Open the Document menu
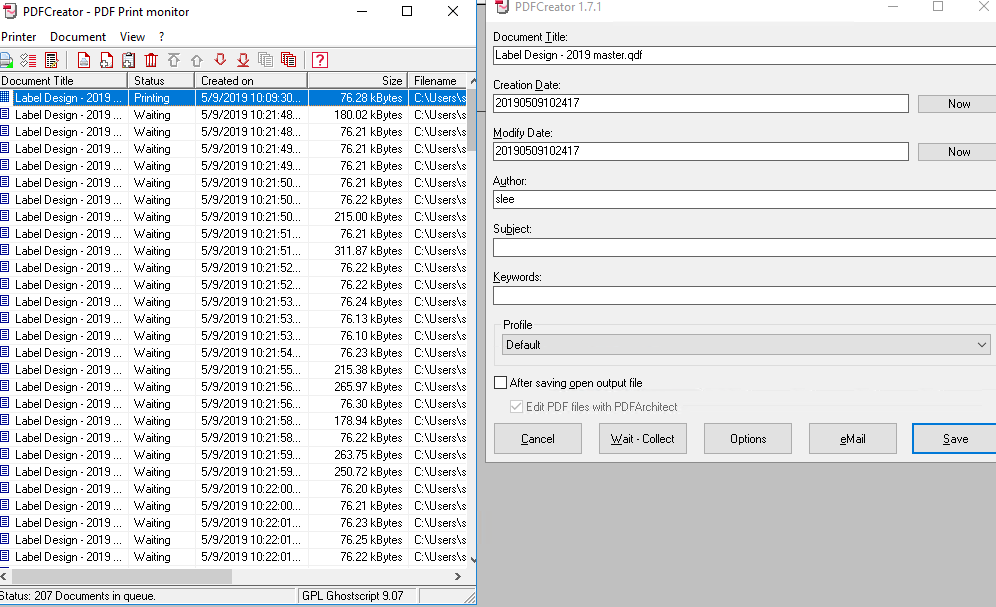 78,37
